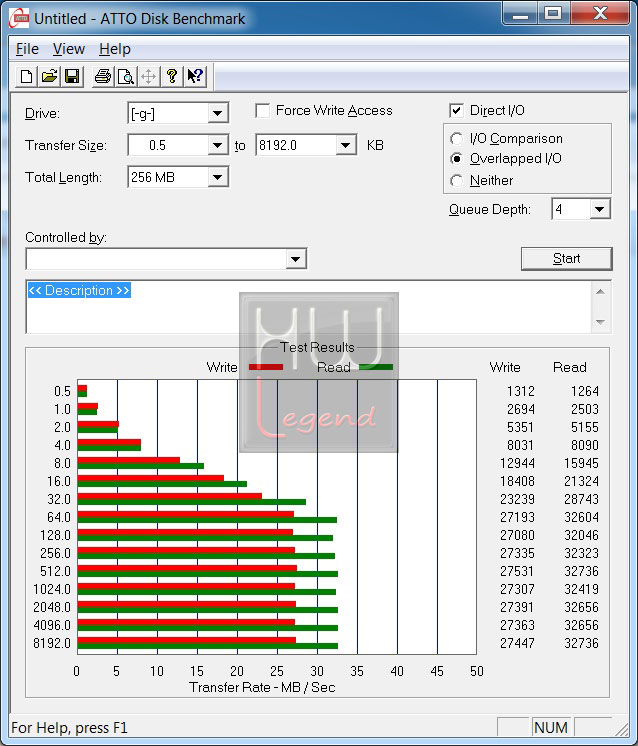Image resolution: width=638 pixels, height=746 pixels.
Task: Click the read value 28743
Action: [581, 499]
